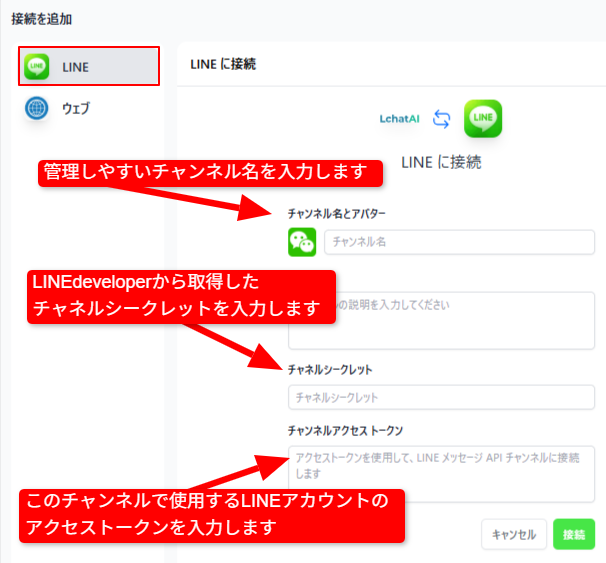Click the green LINE icon in the sidebar
Image resolution: width=606 pixels, height=563 pixels.
pos(37,67)
